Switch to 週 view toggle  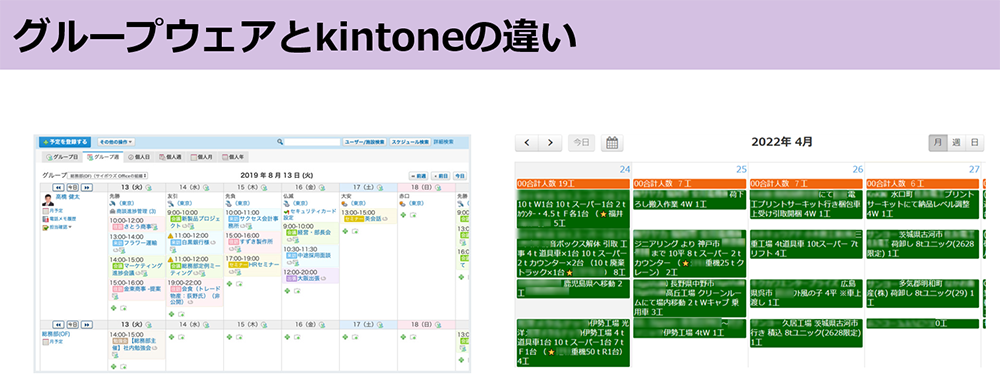coord(956,142)
